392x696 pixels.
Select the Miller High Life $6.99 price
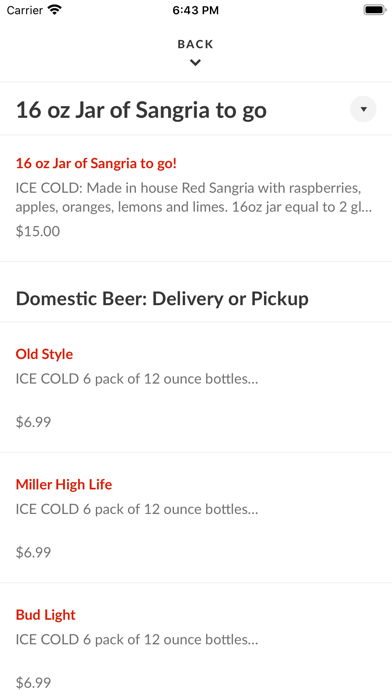click(33, 552)
